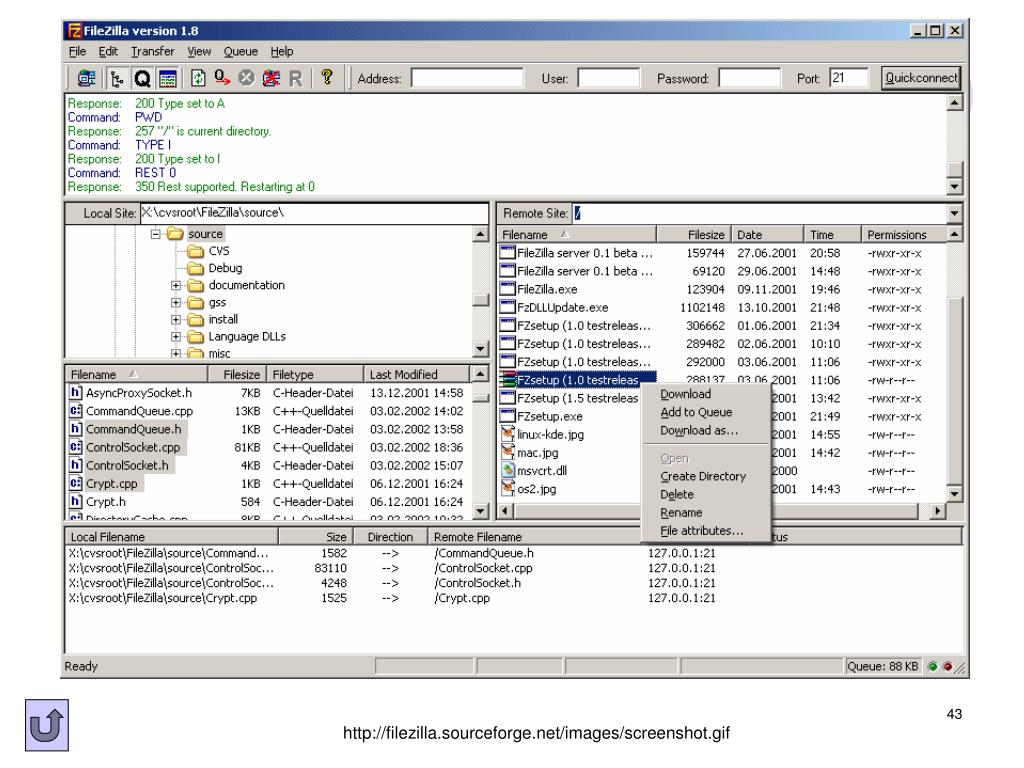
Task: Choose Download from the context menu
Action: 685,394
